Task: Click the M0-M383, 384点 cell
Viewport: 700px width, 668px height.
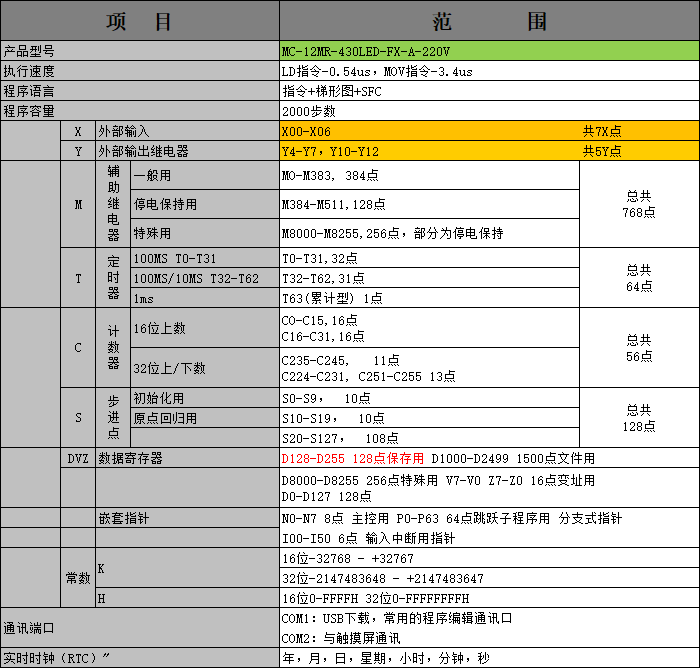Action: (429, 175)
